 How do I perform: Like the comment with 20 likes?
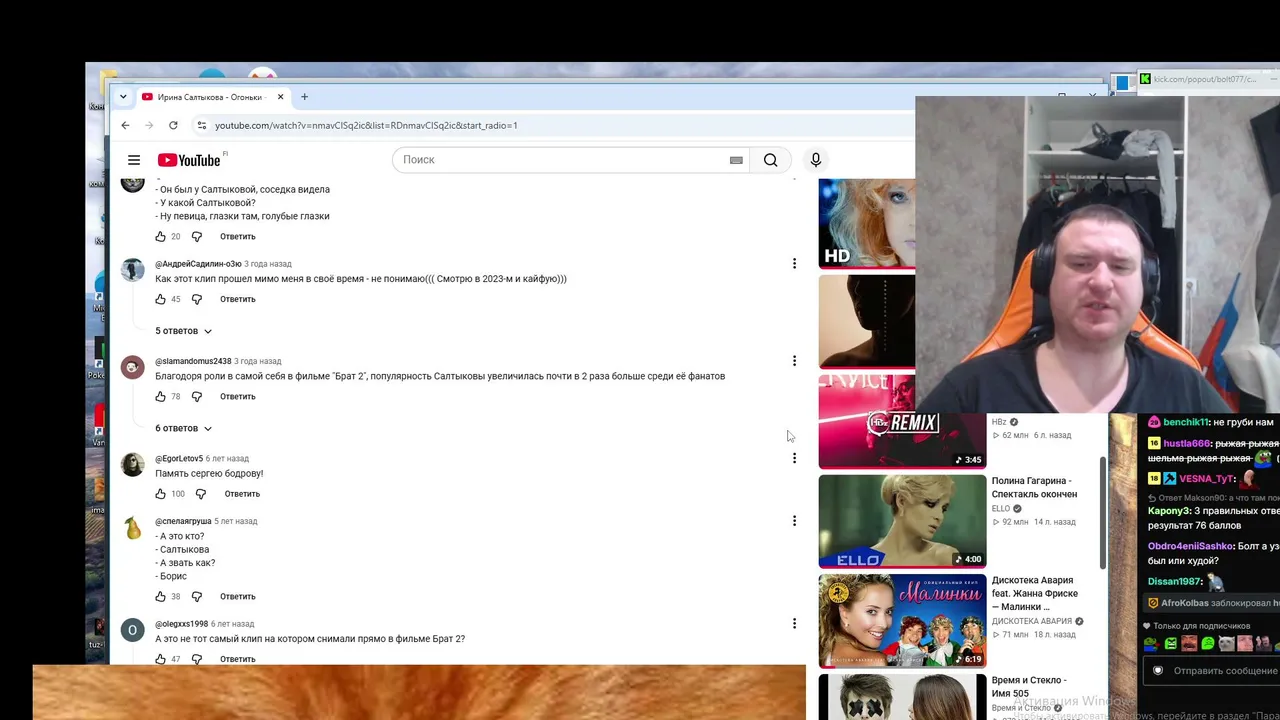tap(160, 237)
